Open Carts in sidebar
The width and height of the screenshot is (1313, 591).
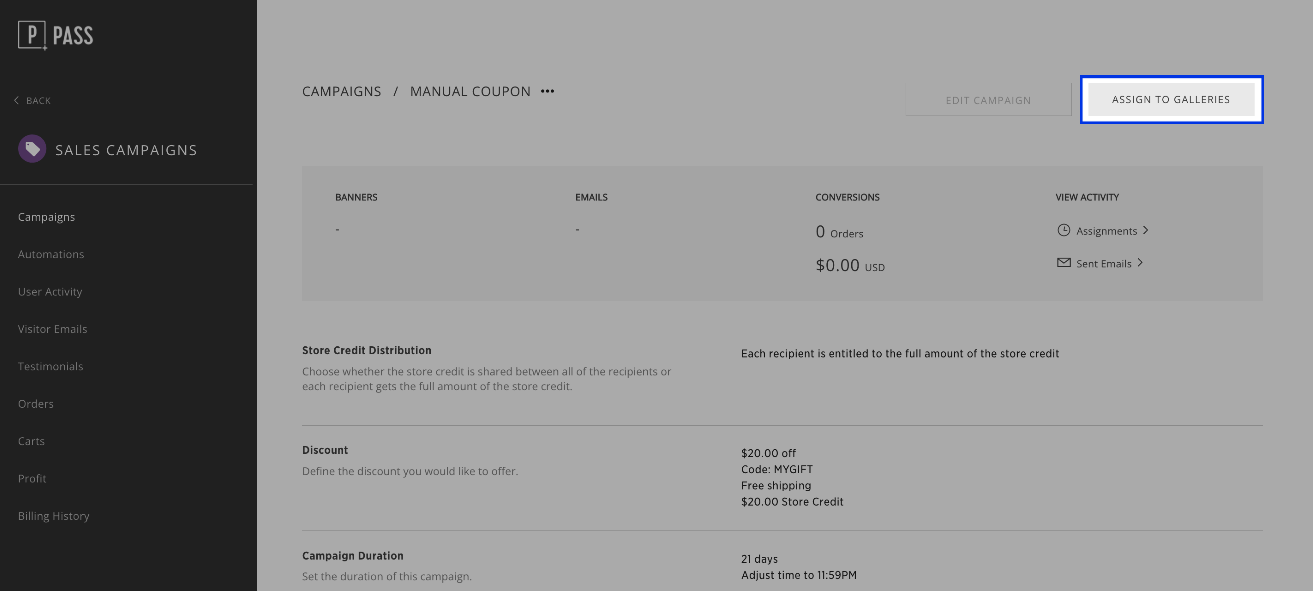[x=31, y=441]
